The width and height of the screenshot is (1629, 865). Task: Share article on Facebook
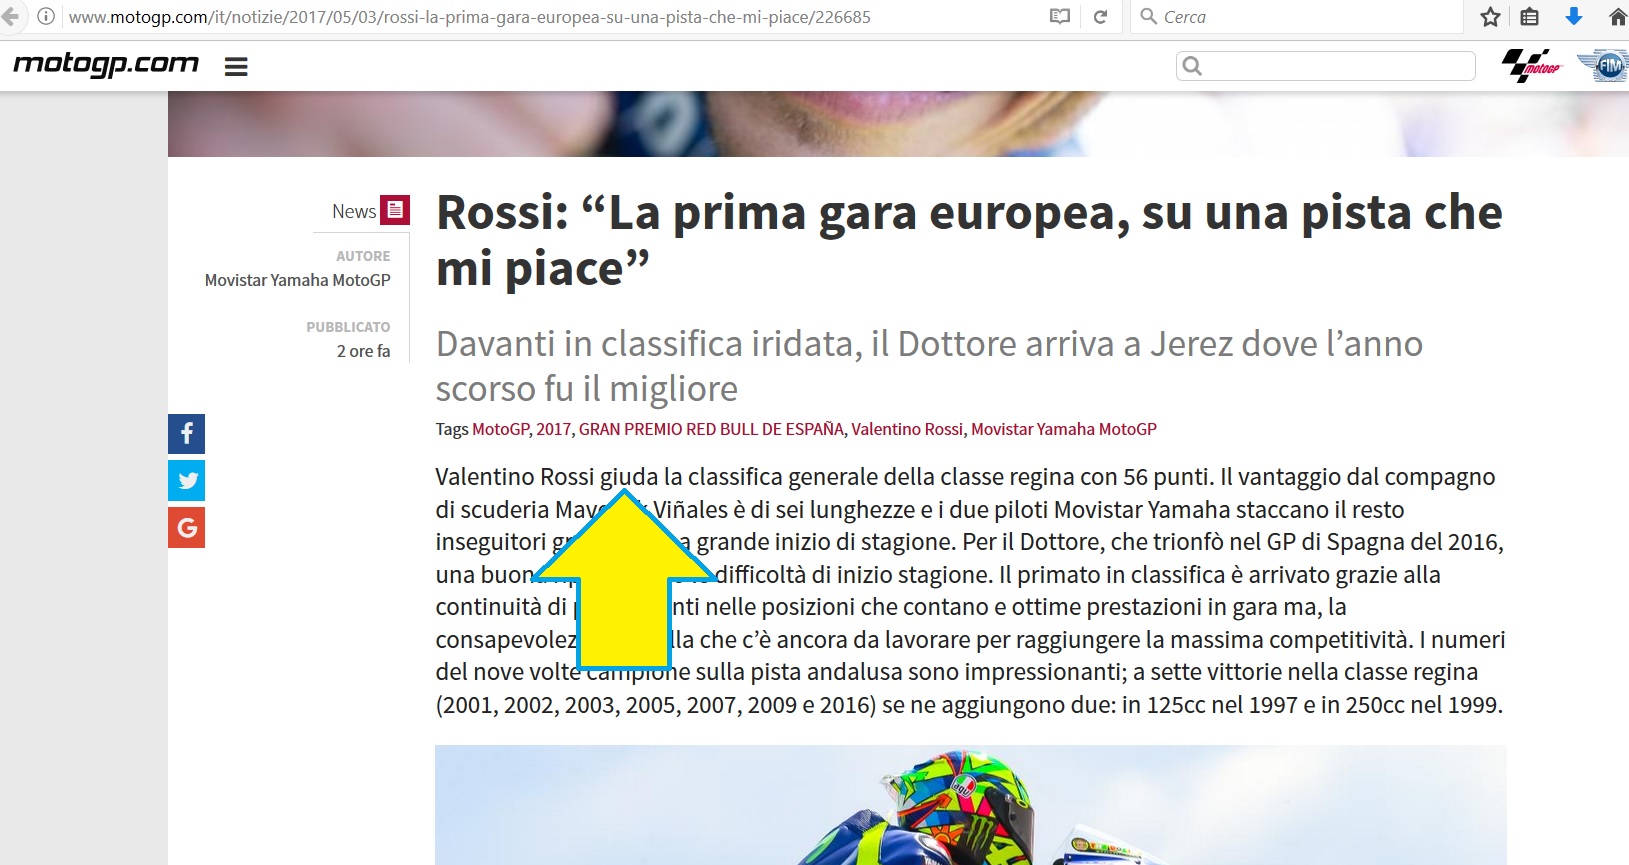pyautogui.click(x=187, y=434)
